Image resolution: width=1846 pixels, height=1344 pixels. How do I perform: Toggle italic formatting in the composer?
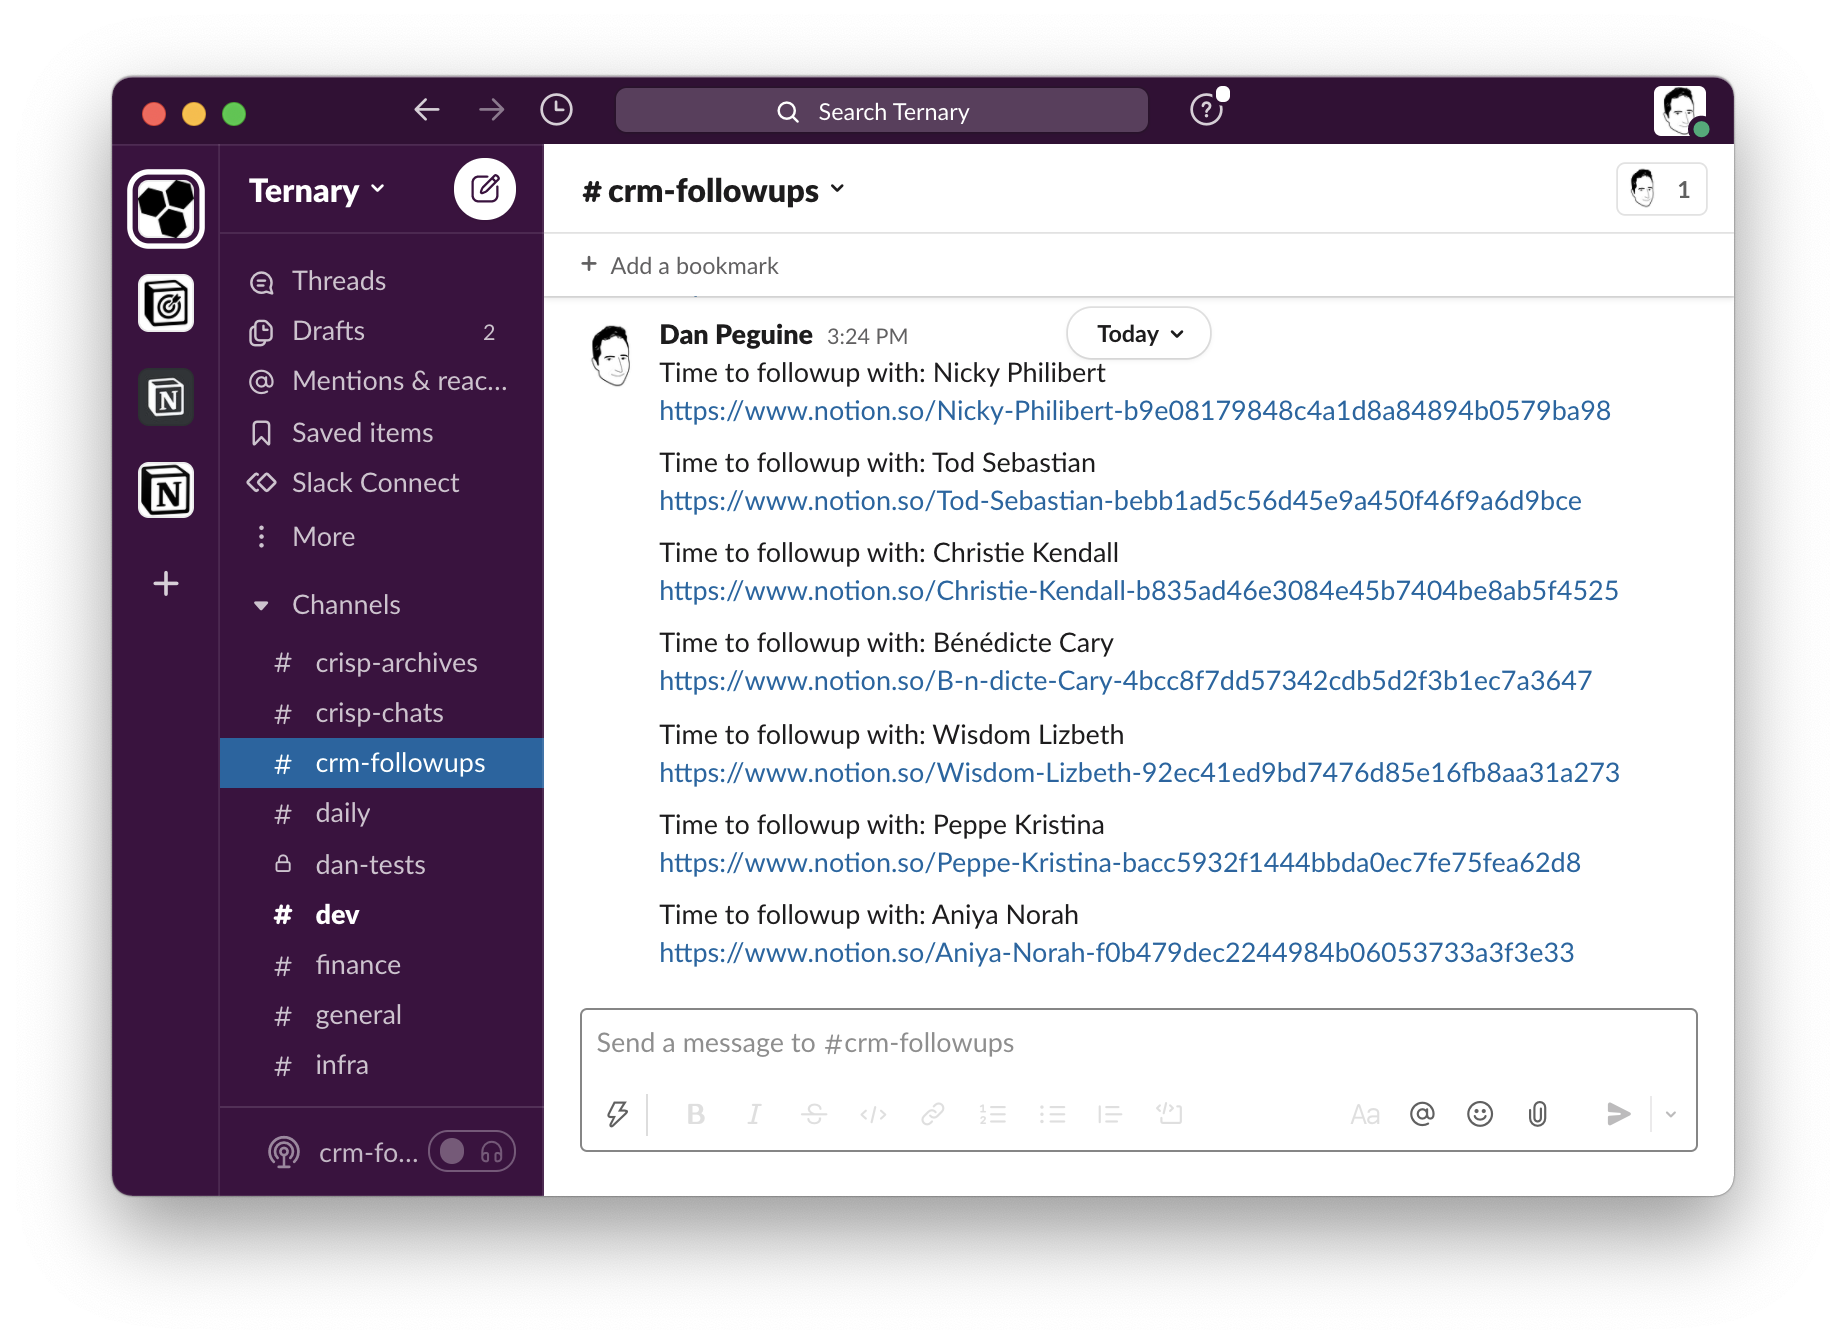point(754,1113)
